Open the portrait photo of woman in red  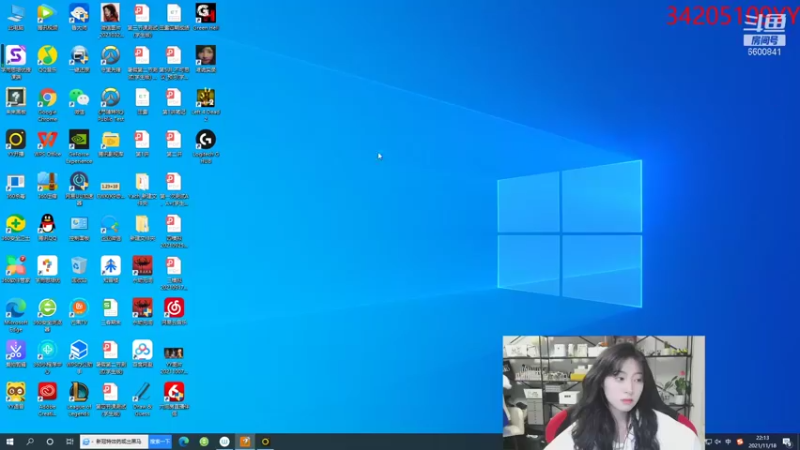click(111, 20)
